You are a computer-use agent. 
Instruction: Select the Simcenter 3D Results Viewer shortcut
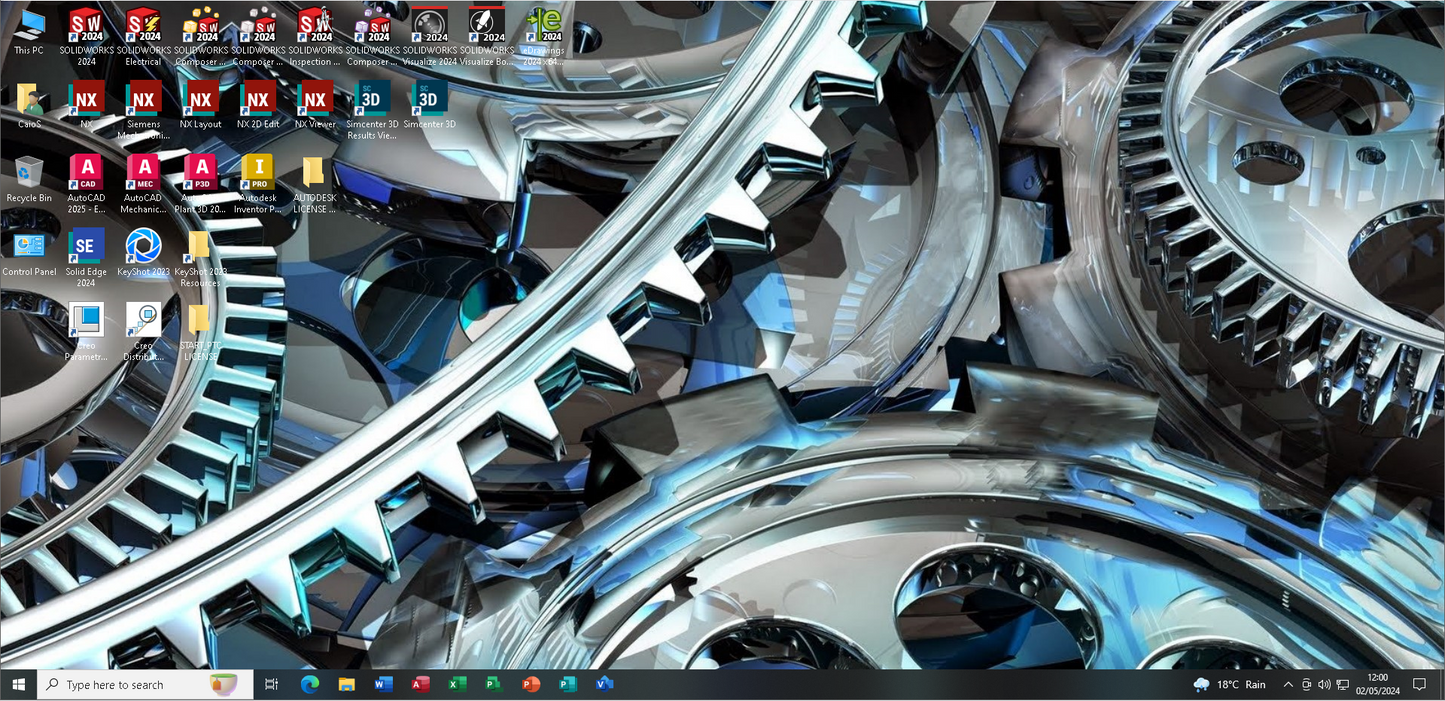(372, 110)
